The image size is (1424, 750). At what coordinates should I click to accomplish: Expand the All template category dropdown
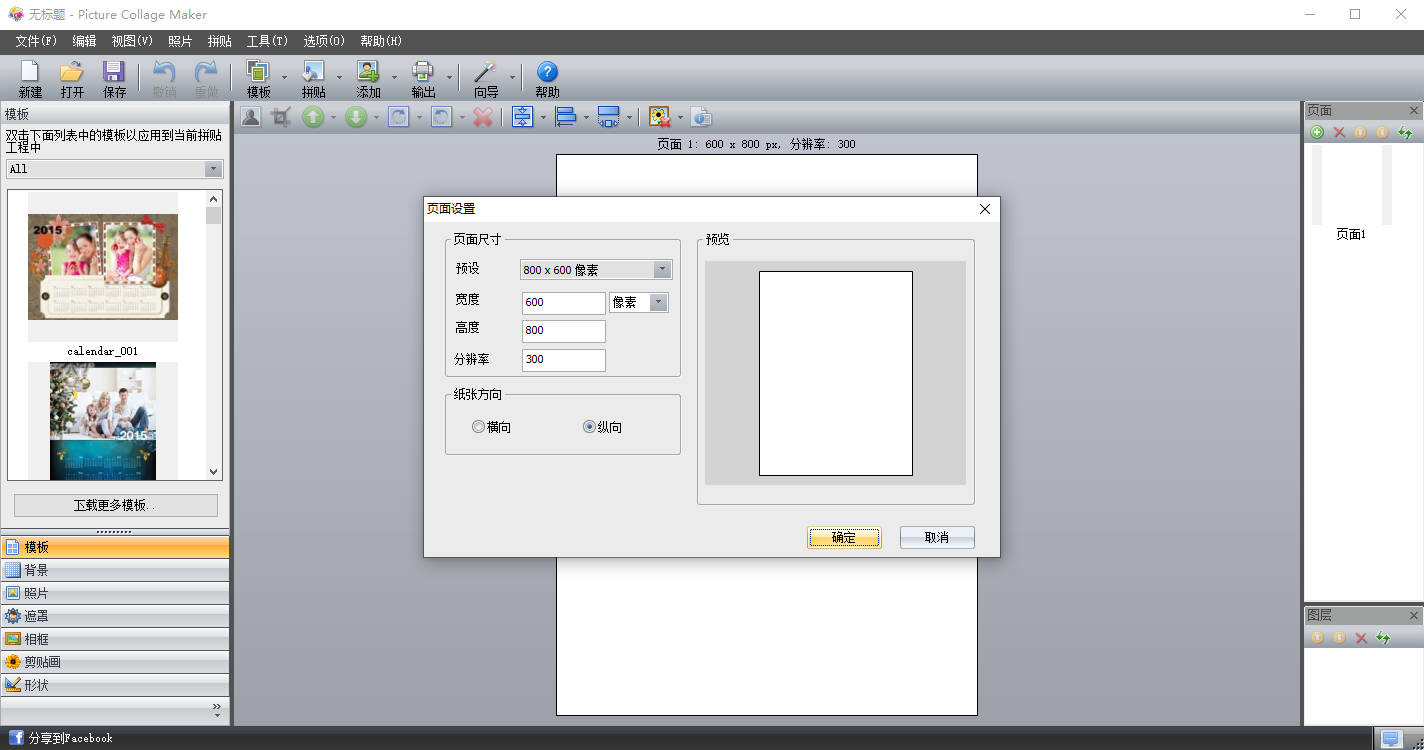tap(213, 169)
